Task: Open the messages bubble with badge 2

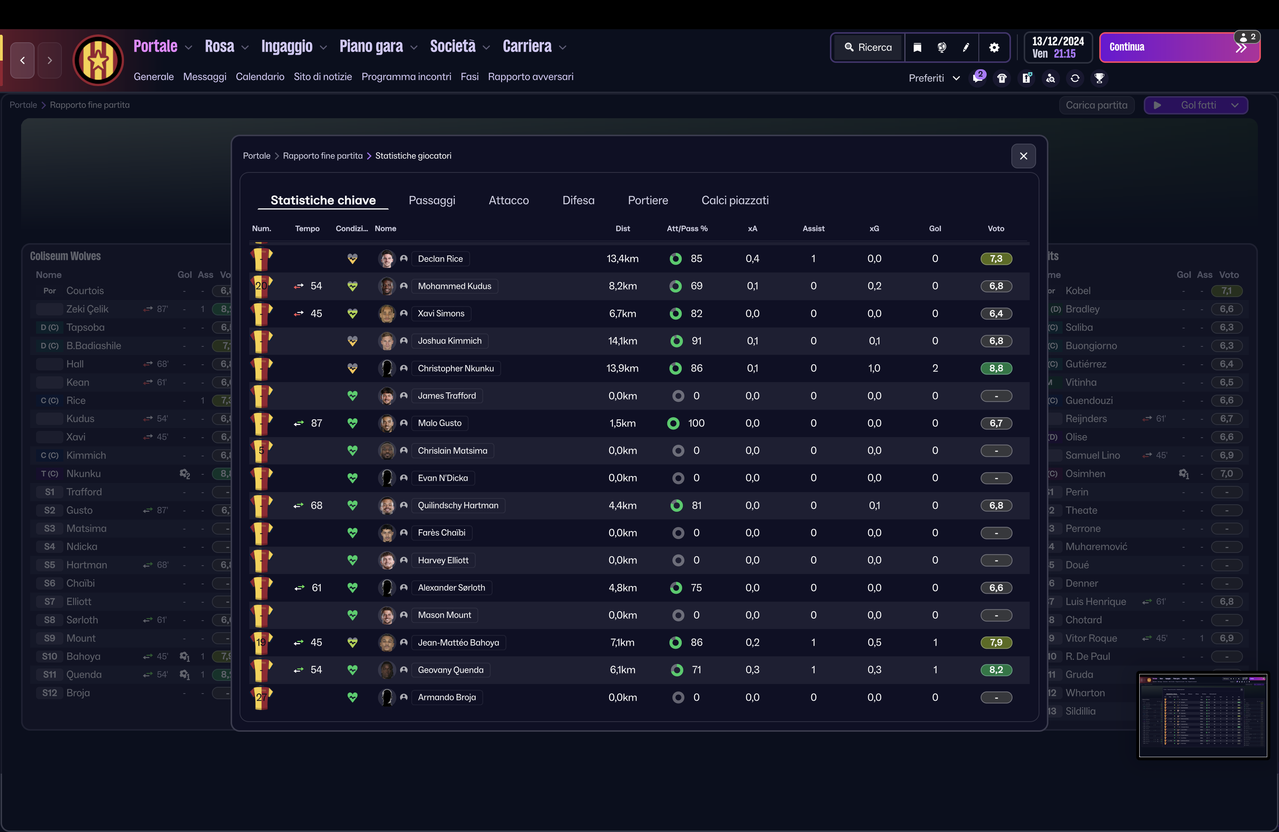Action: [x=979, y=77]
